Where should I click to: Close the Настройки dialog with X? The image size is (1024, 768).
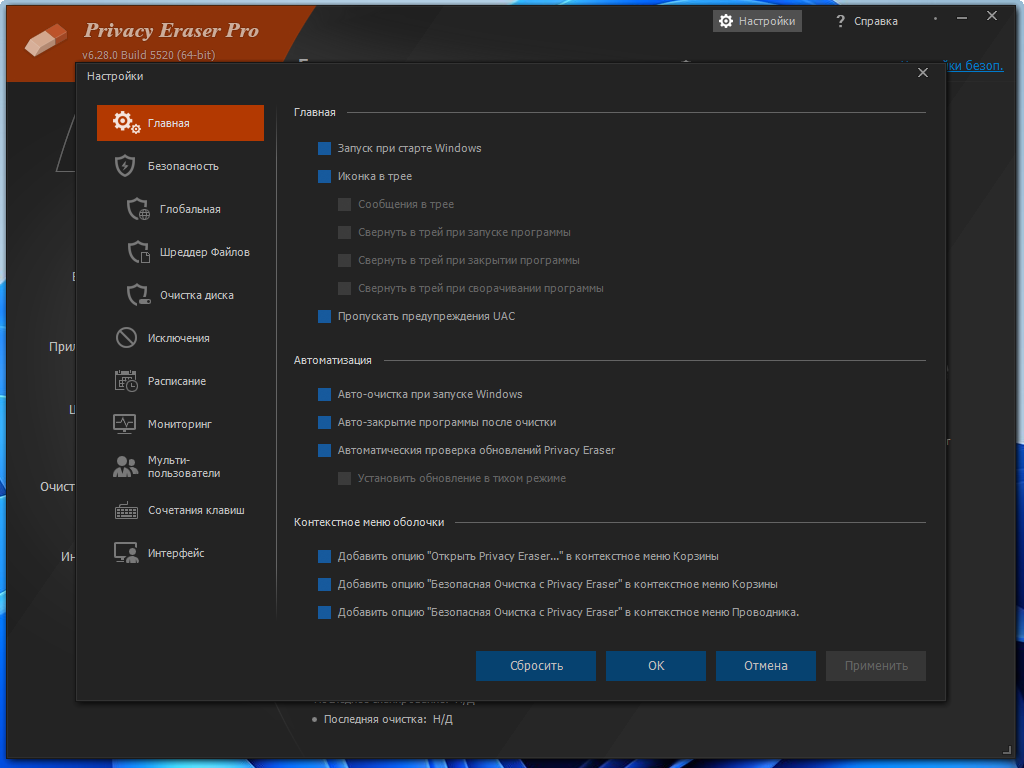[923, 72]
